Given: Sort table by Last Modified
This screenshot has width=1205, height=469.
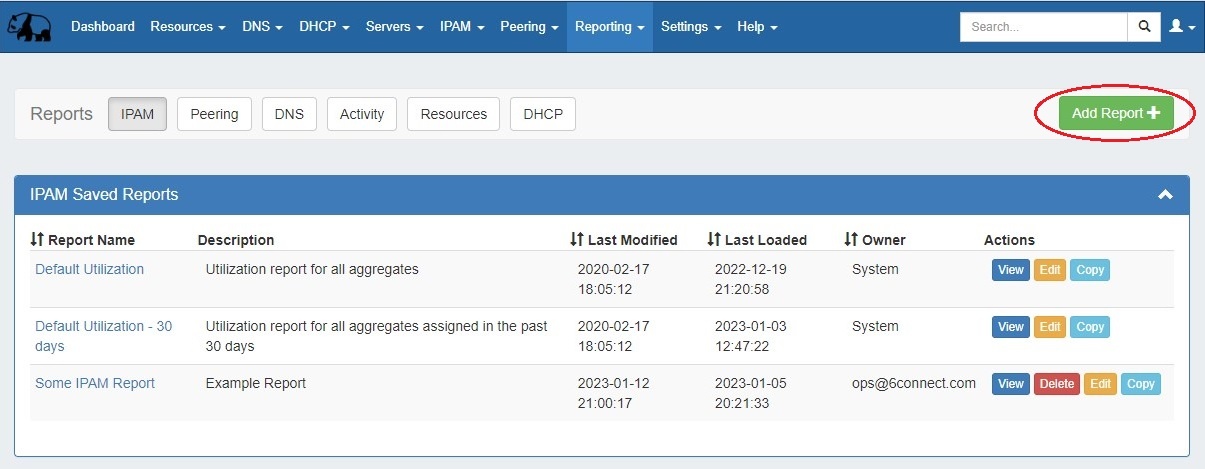Looking at the screenshot, I should pyautogui.click(x=624, y=240).
